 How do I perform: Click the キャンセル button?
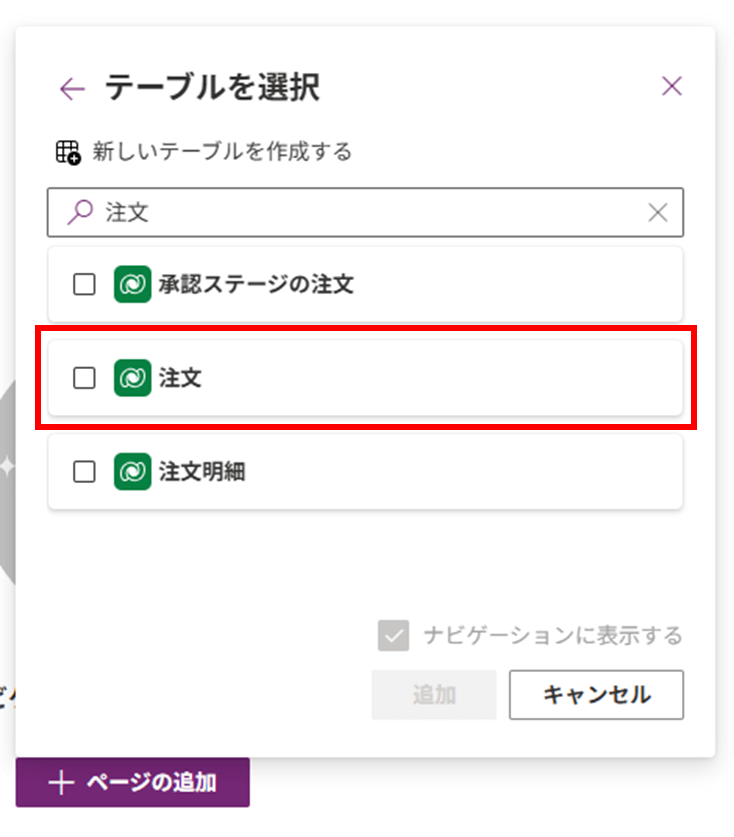[596, 695]
